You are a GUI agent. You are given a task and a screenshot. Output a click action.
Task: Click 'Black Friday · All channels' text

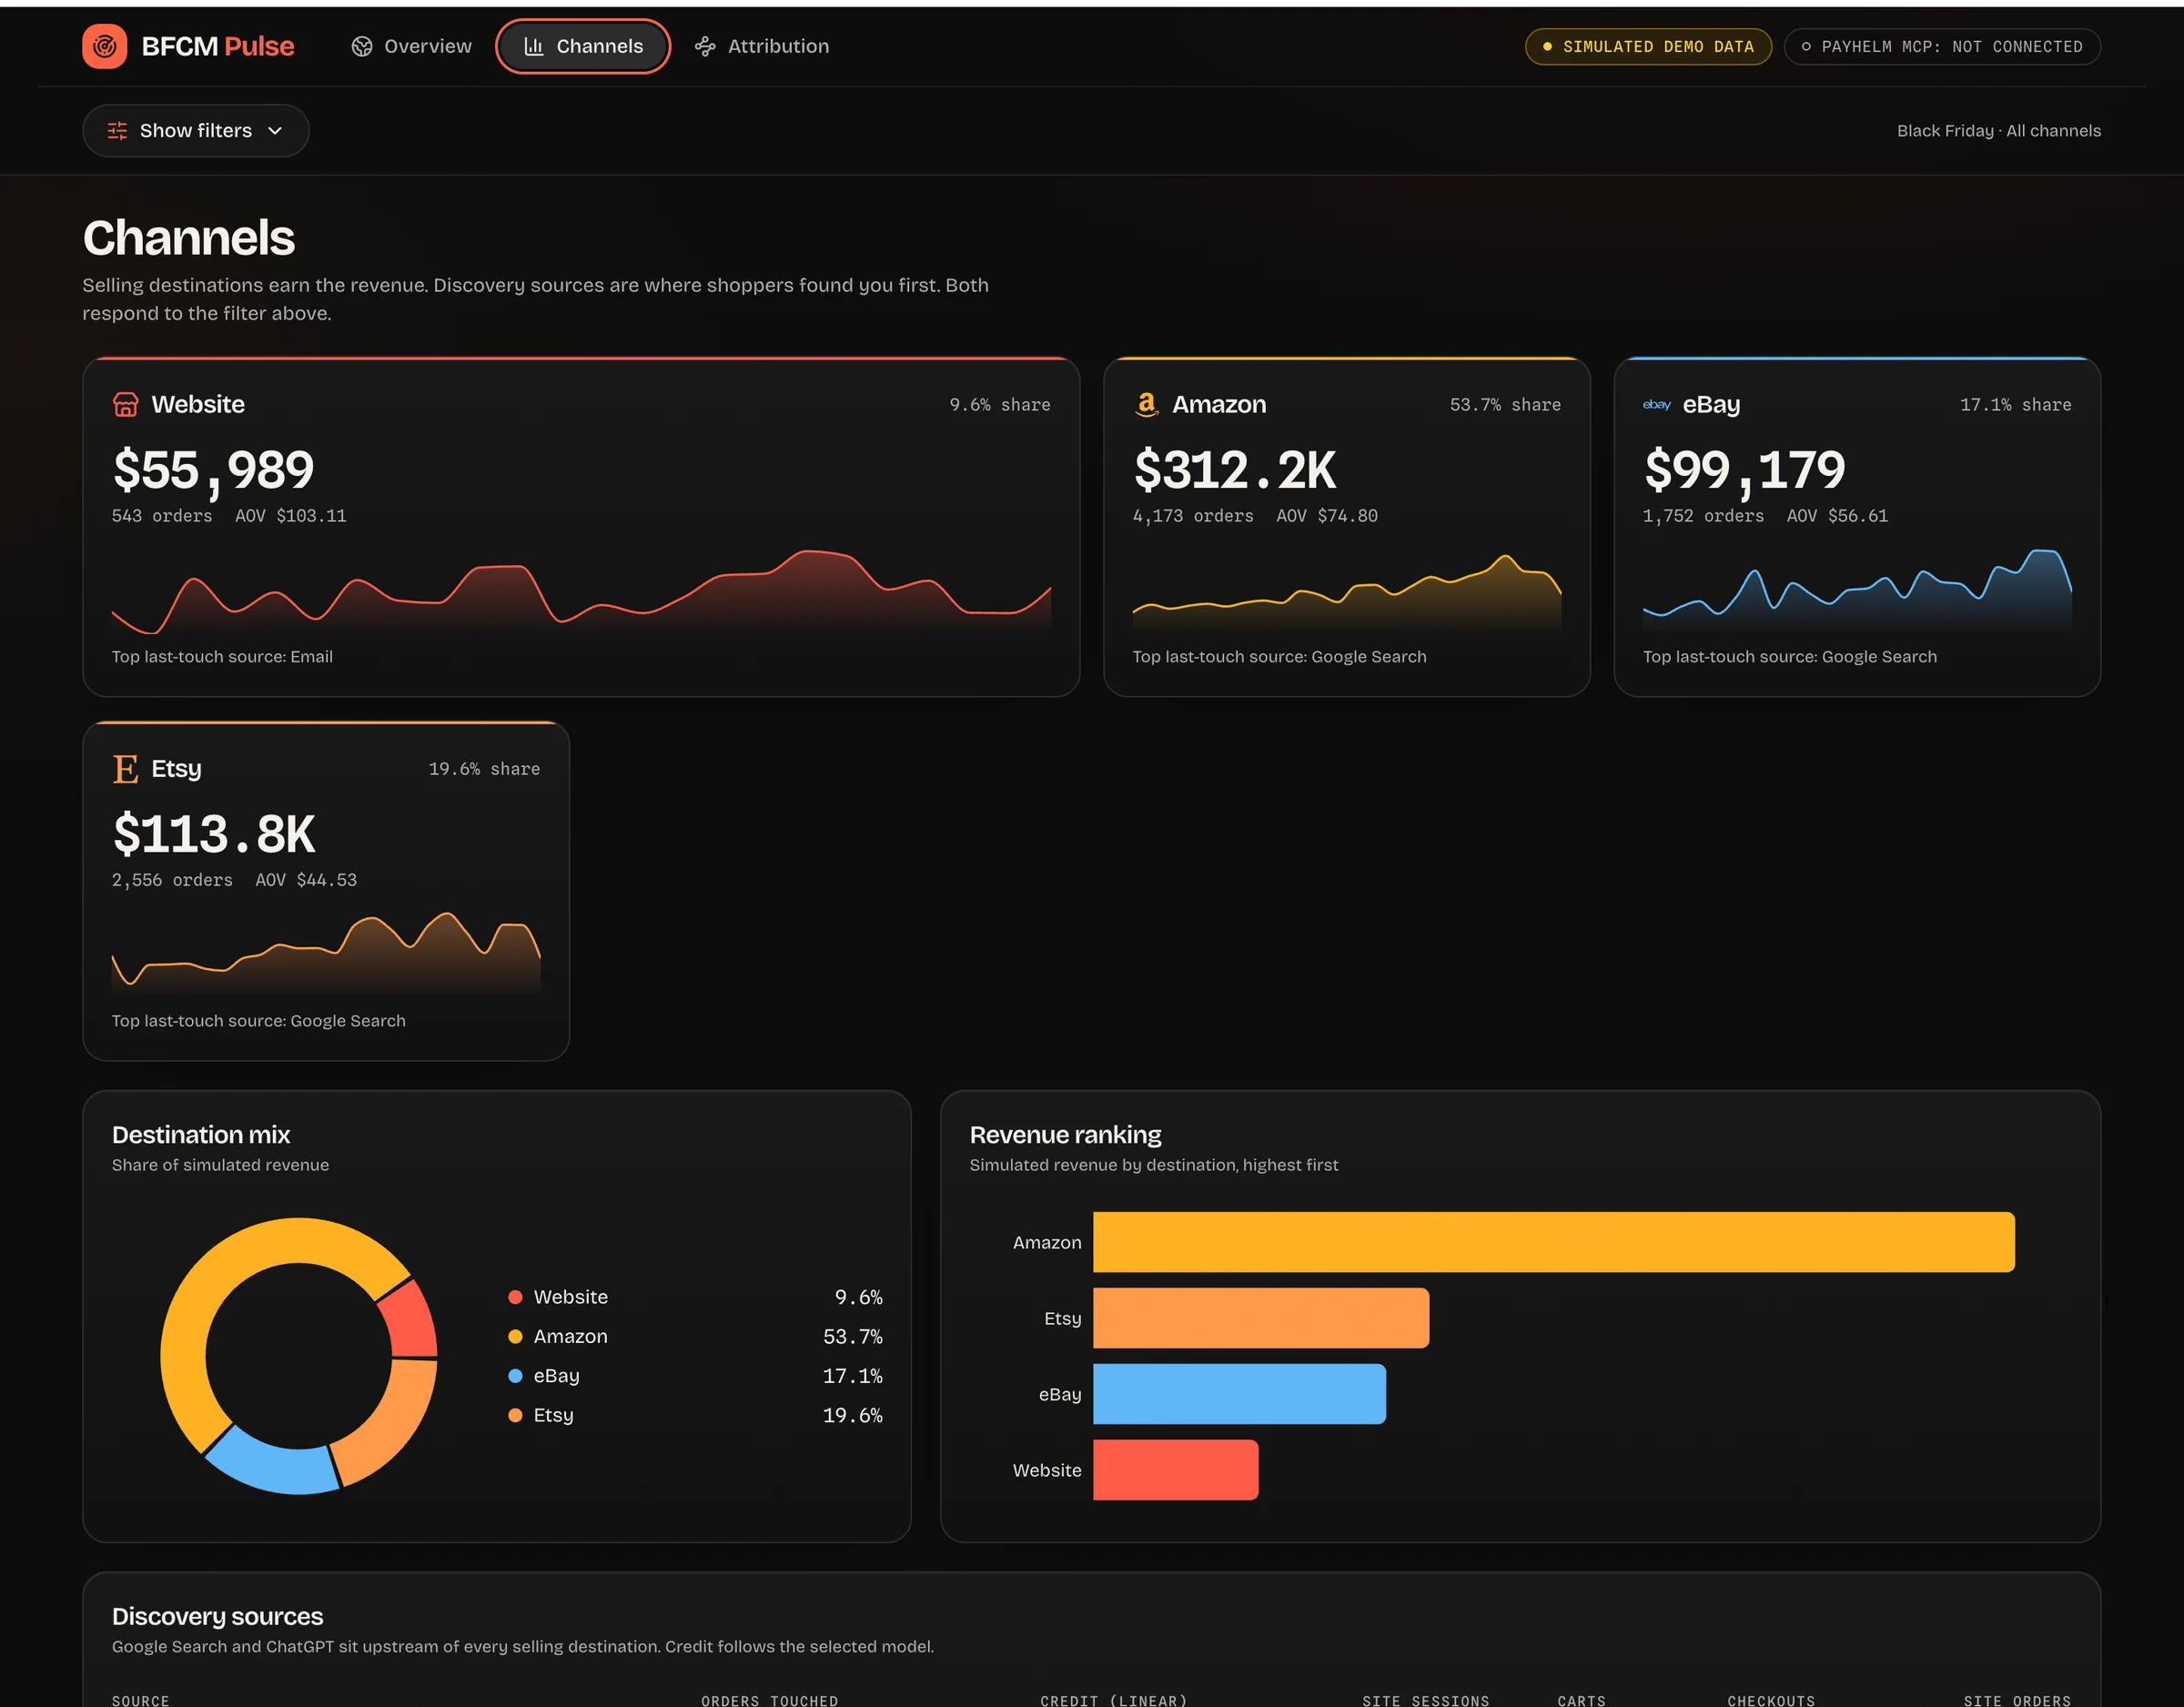tap(1998, 131)
